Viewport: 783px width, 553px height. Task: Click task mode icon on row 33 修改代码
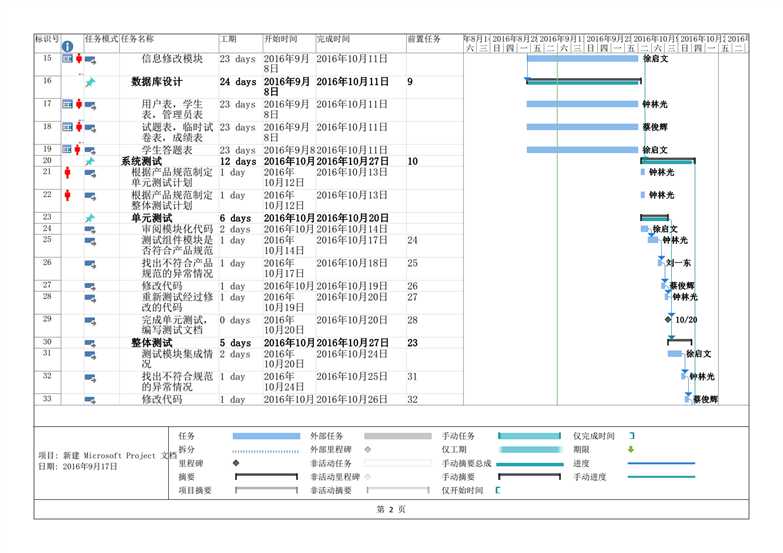point(90,400)
